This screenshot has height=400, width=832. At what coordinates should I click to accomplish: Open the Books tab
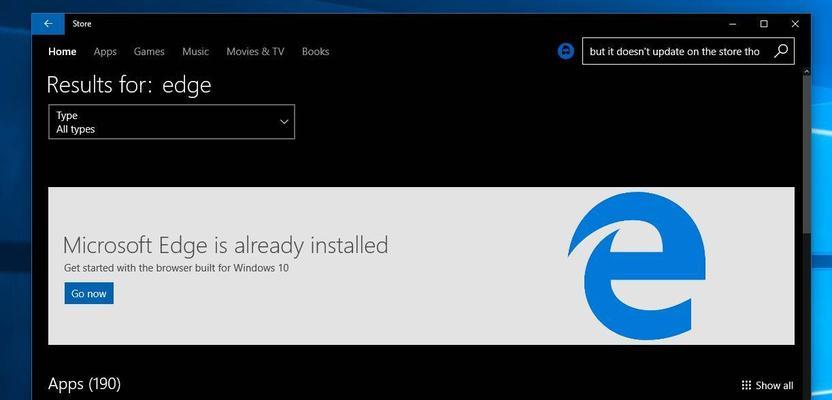(315, 51)
